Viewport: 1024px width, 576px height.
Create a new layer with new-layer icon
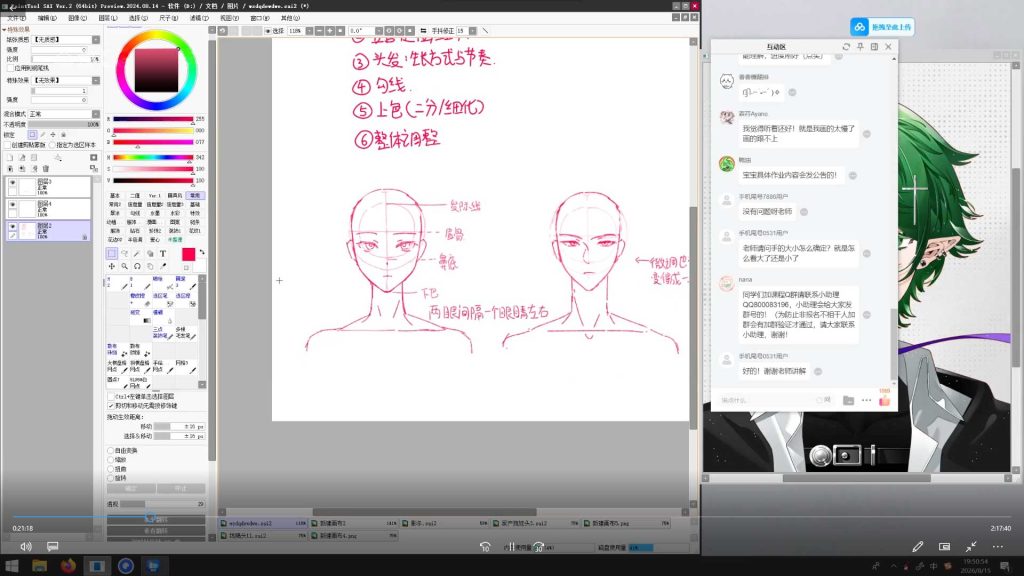(10, 157)
